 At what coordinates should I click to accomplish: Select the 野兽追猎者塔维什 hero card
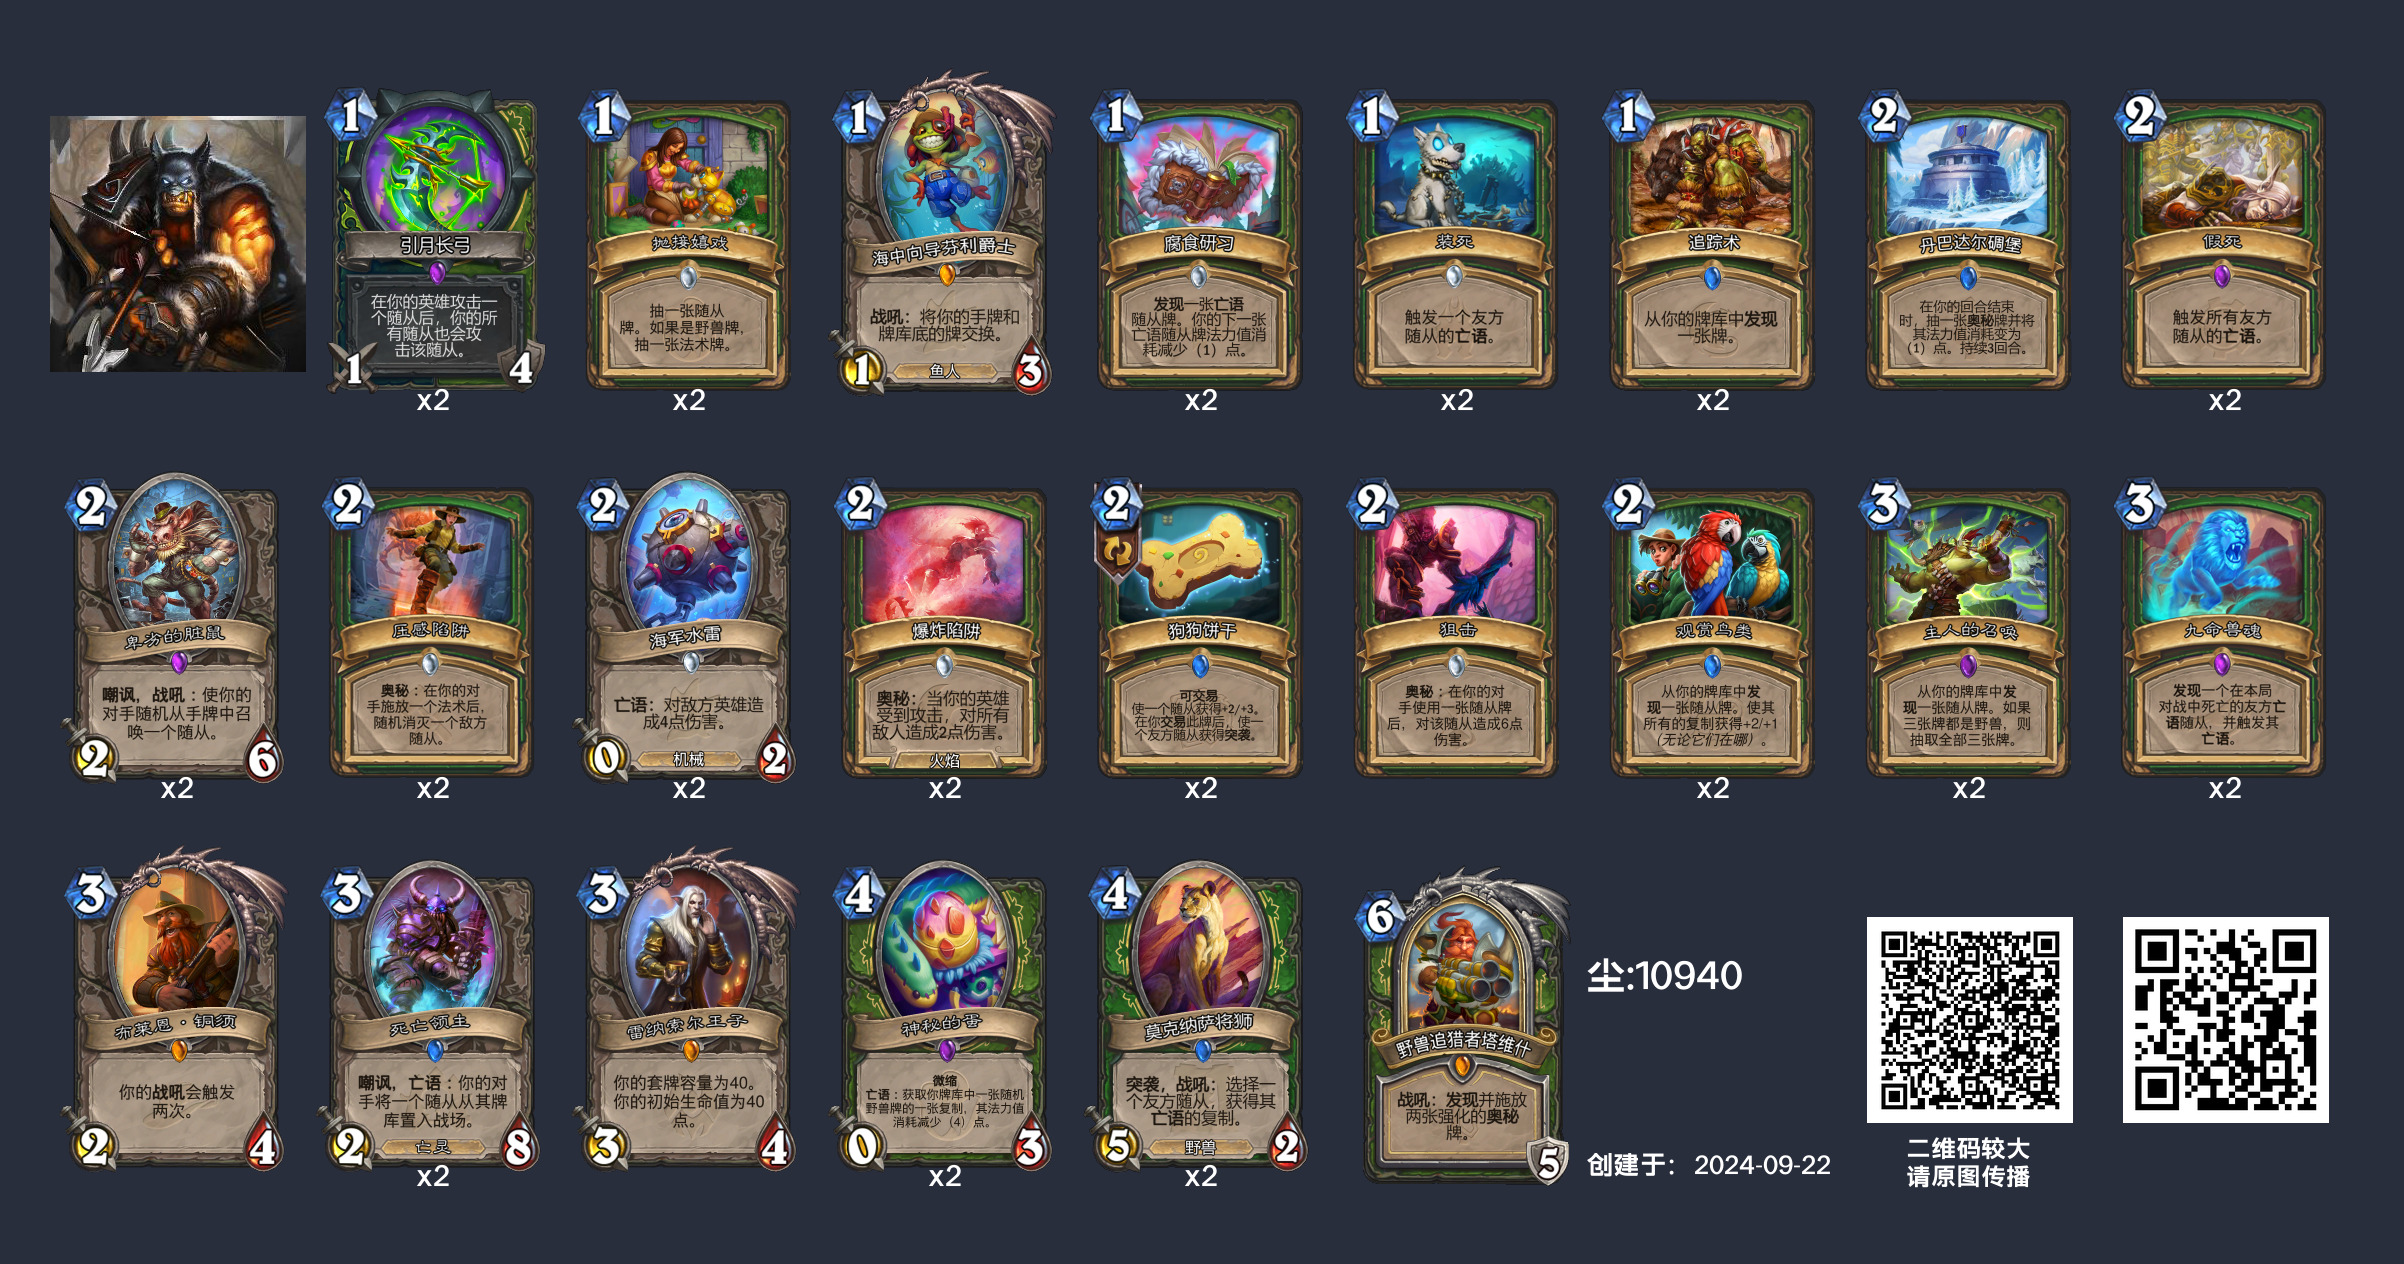[x=1462, y=1027]
